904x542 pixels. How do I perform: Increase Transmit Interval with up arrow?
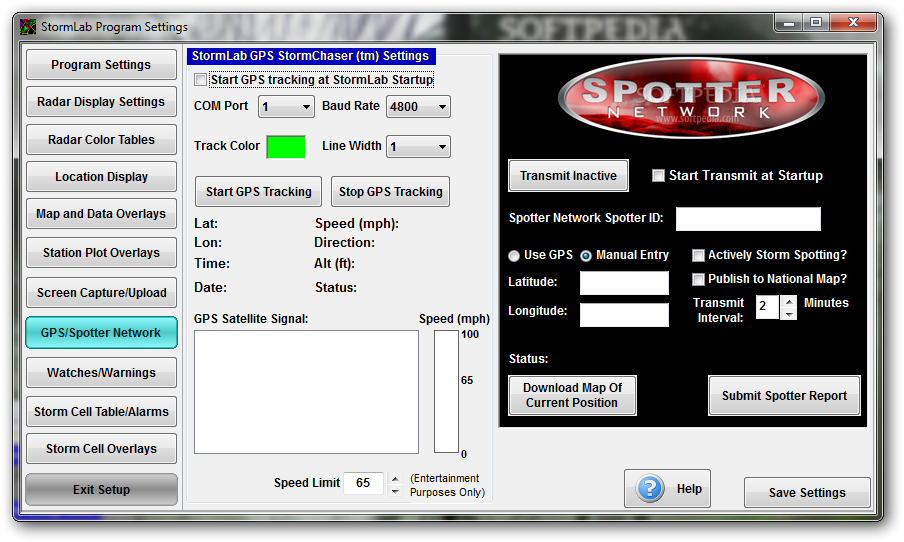pyautogui.click(x=789, y=302)
